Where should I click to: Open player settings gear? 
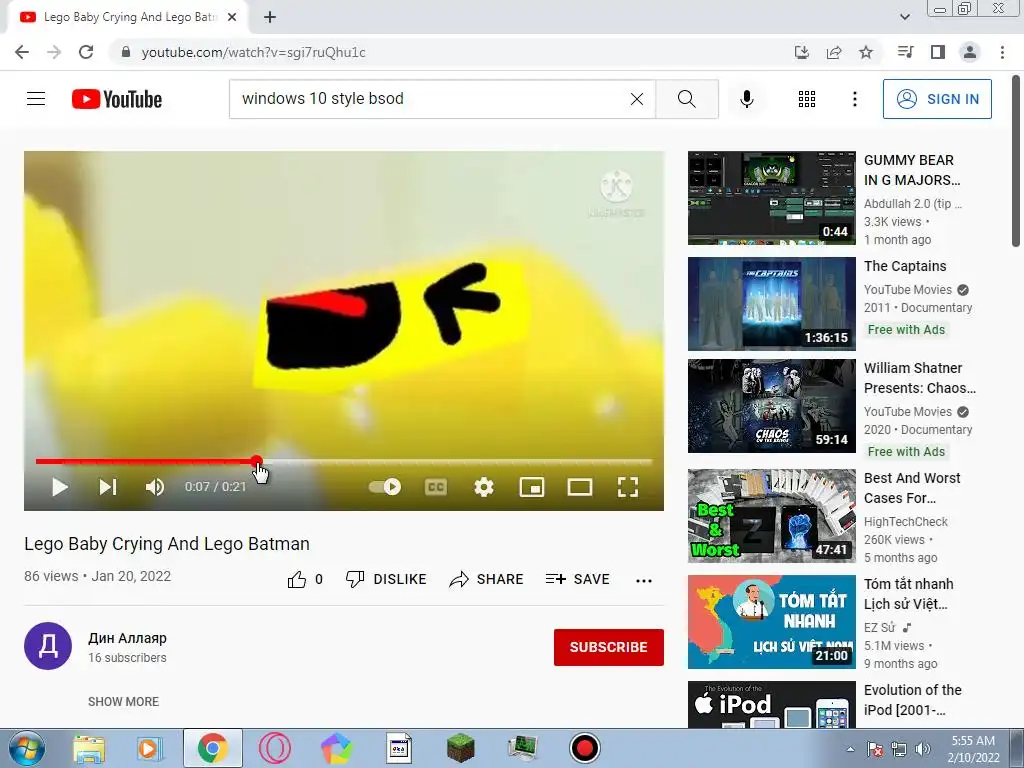pyautogui.click(x=483, y=487)
